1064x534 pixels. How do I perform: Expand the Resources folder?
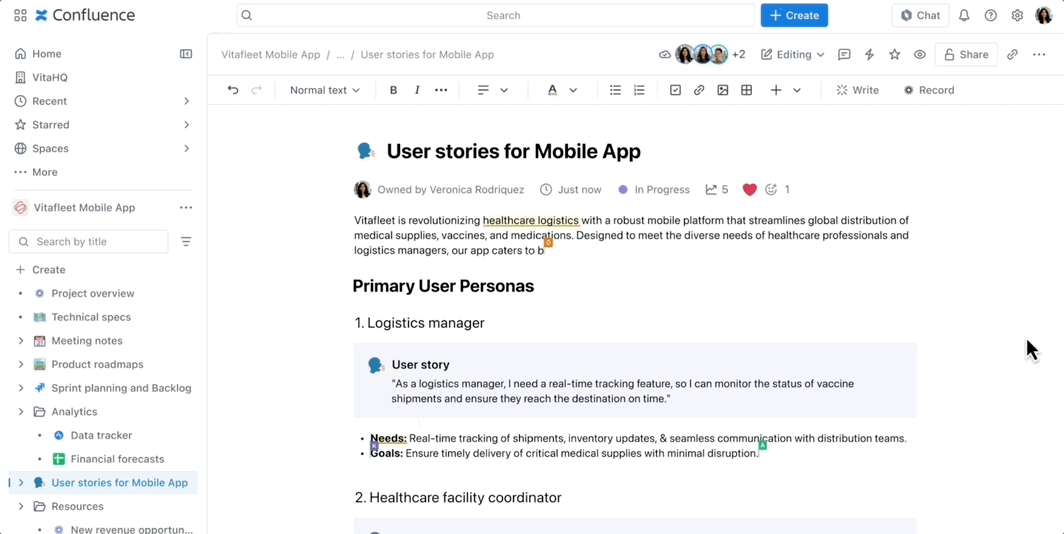[21, 506]
